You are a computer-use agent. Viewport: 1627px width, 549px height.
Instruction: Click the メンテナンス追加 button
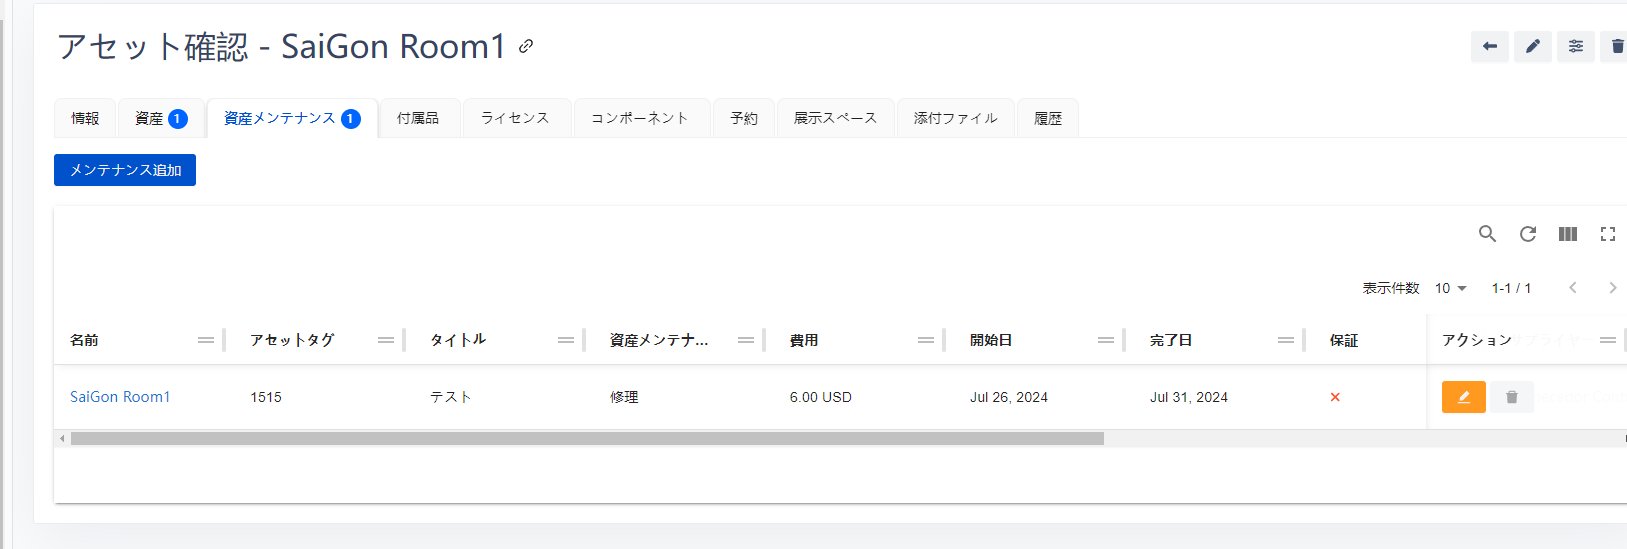pos(125,170)
